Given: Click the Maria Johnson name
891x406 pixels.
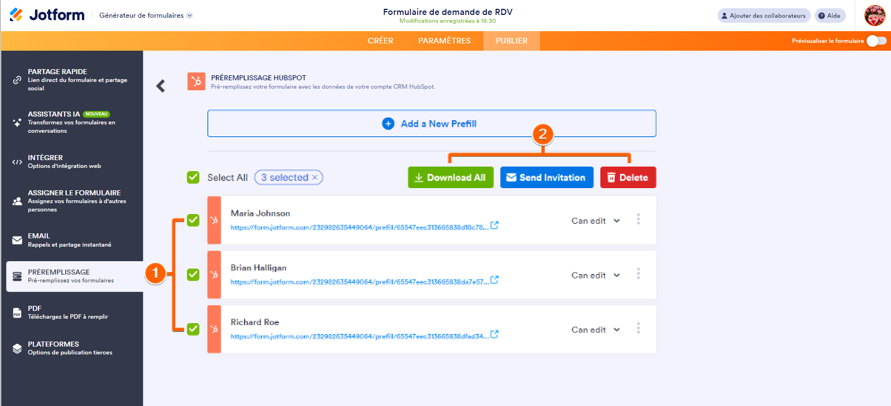Looking at the screenshot, I should [x=260, y=213].
